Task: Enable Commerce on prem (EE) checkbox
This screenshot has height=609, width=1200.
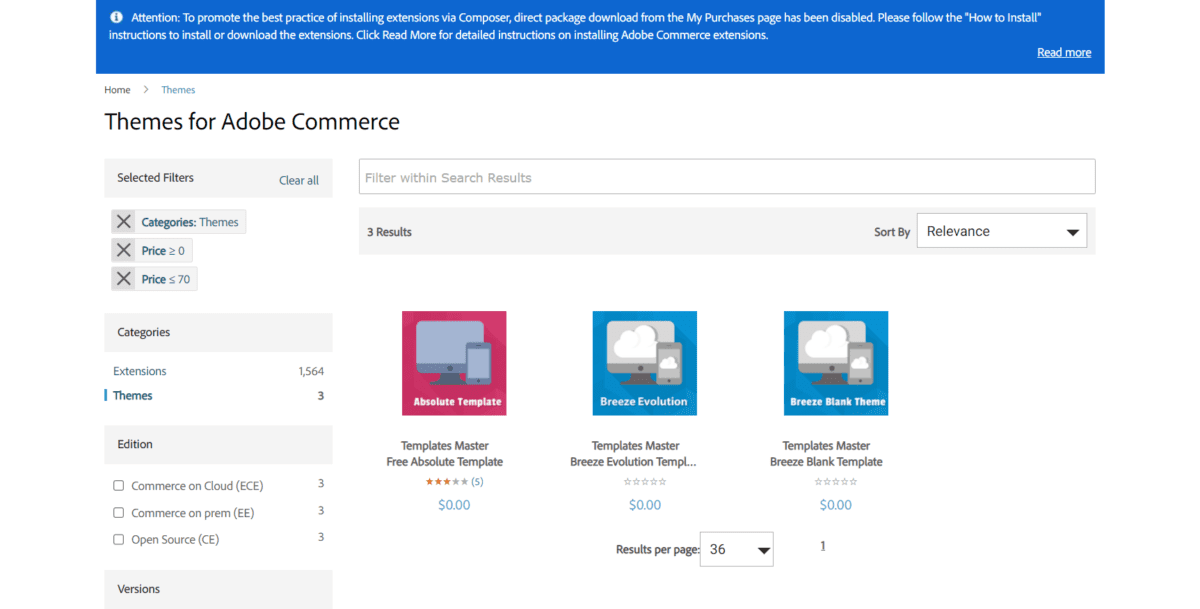Action: click(119, 513)
